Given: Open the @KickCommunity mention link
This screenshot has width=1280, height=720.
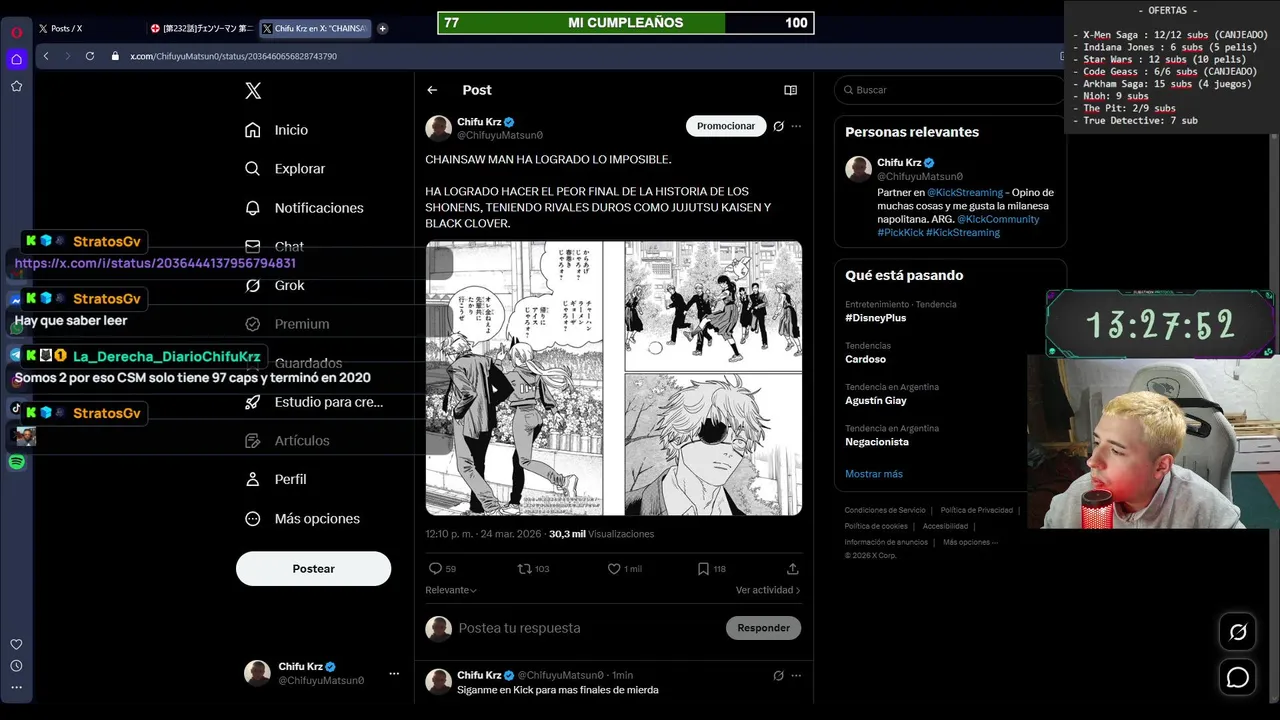Looking at the screenshot, I should pyautogui.click(x=998, y=219).
